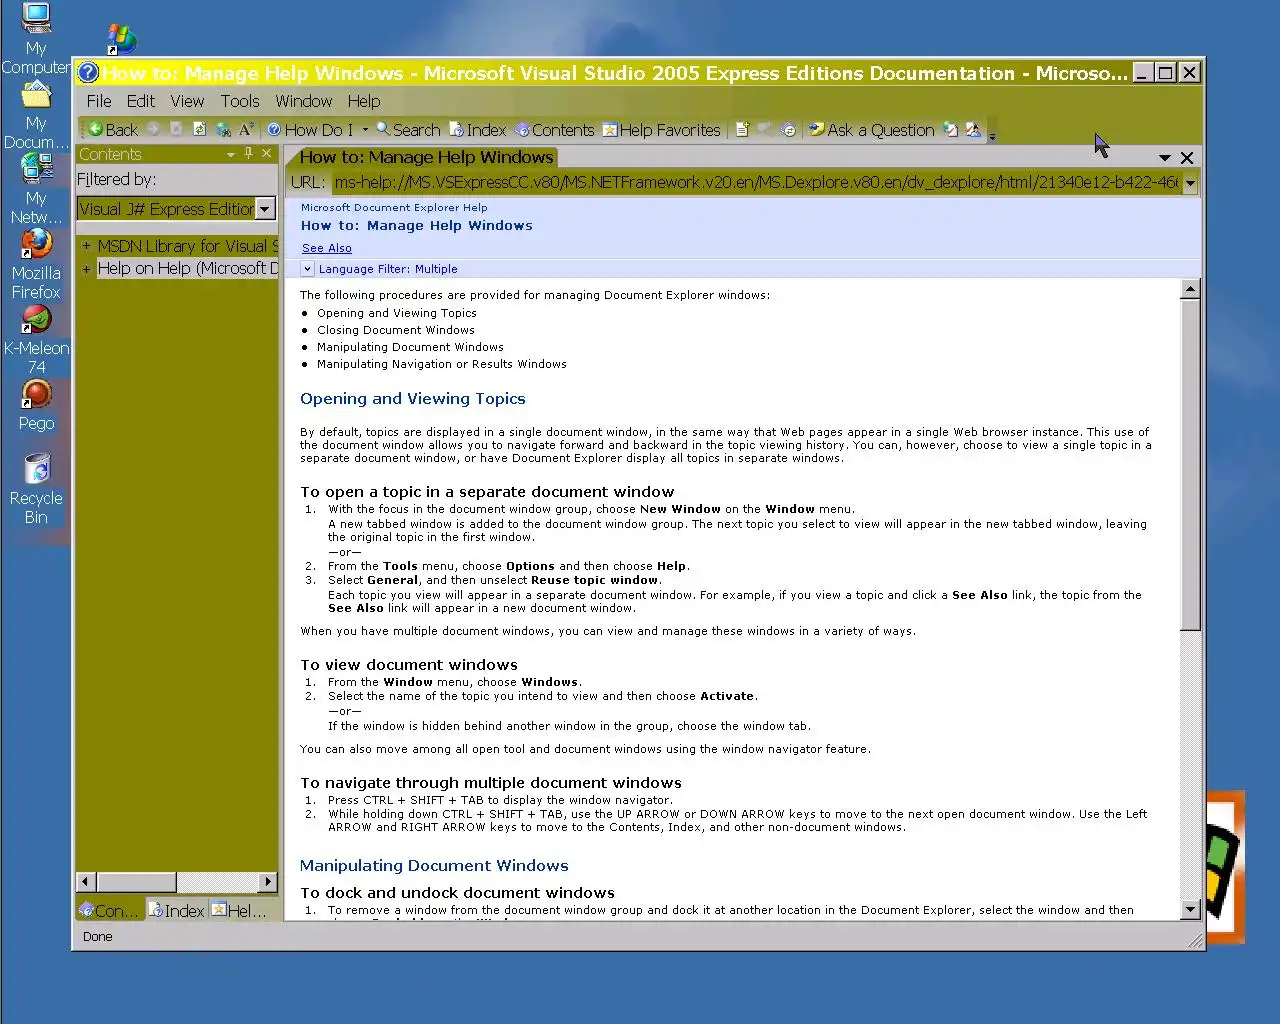Change text size with the A font icon
This screenshot has height=1024, width=1280.
pos(245,130)
